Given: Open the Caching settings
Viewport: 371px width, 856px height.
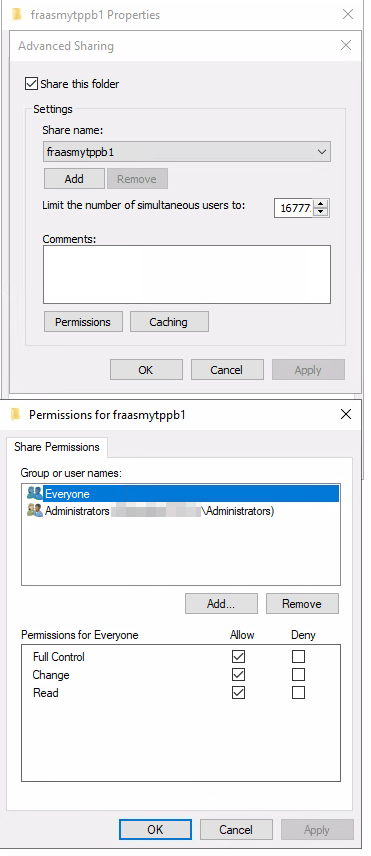Looking at the screenshot, I should [169, 322].
